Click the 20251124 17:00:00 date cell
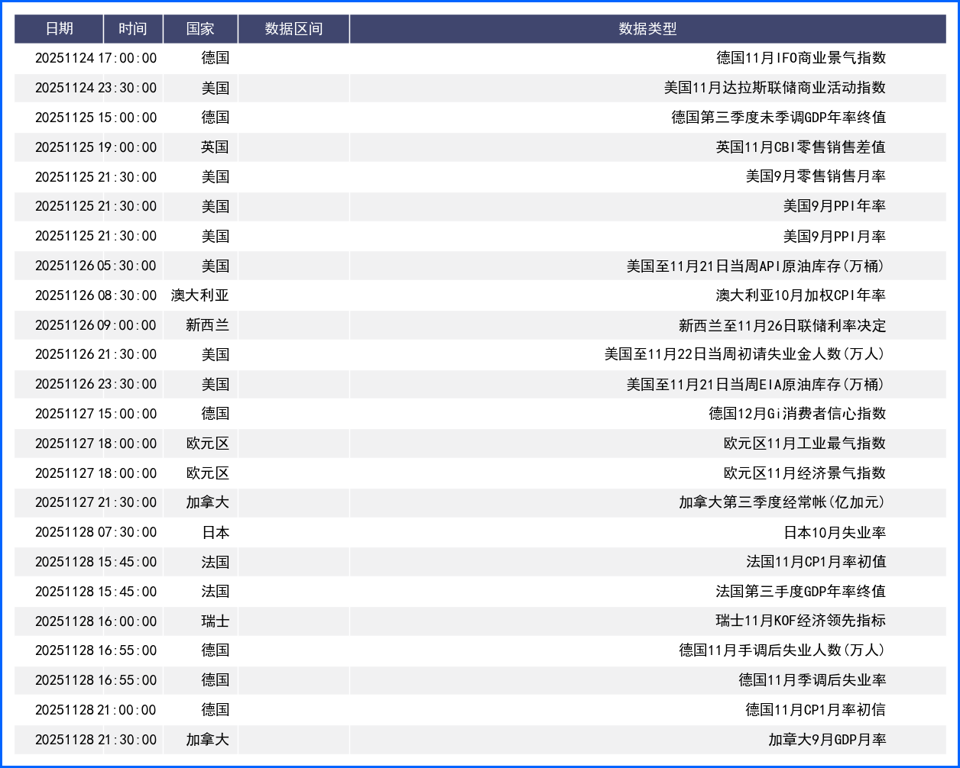 click(95, 58)
